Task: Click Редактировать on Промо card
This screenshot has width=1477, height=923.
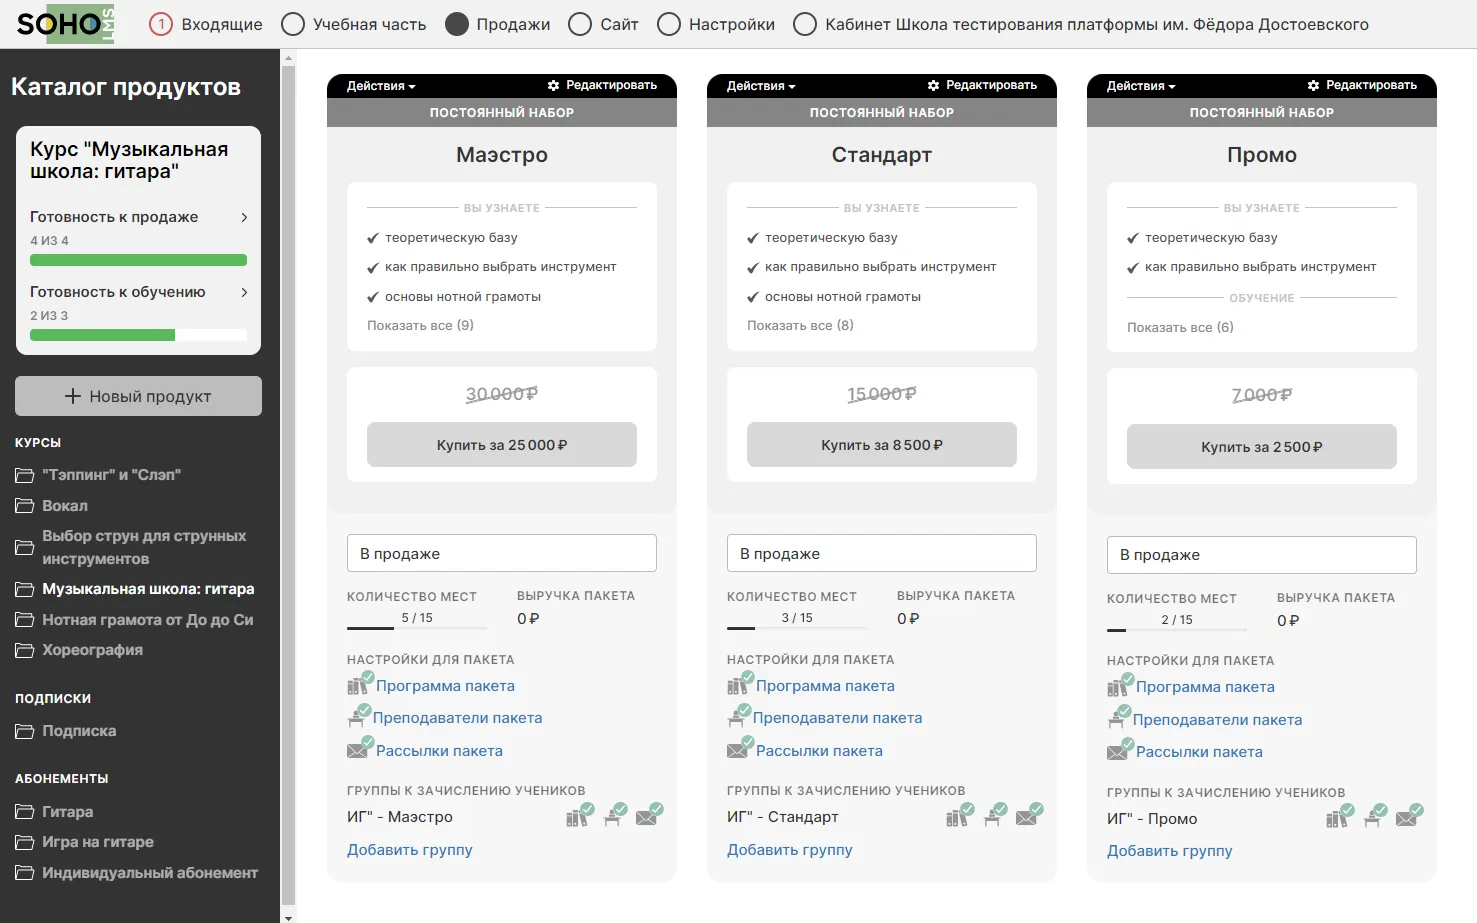Action: click(x=1363, y=85)
